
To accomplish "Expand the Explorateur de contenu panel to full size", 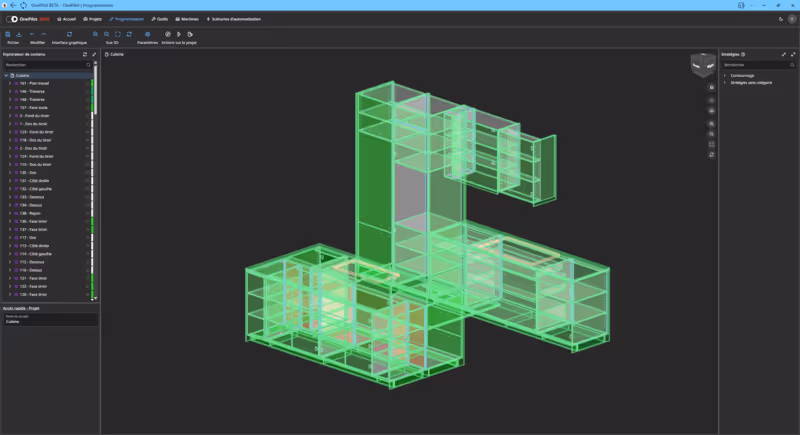I will click(94, 54).
